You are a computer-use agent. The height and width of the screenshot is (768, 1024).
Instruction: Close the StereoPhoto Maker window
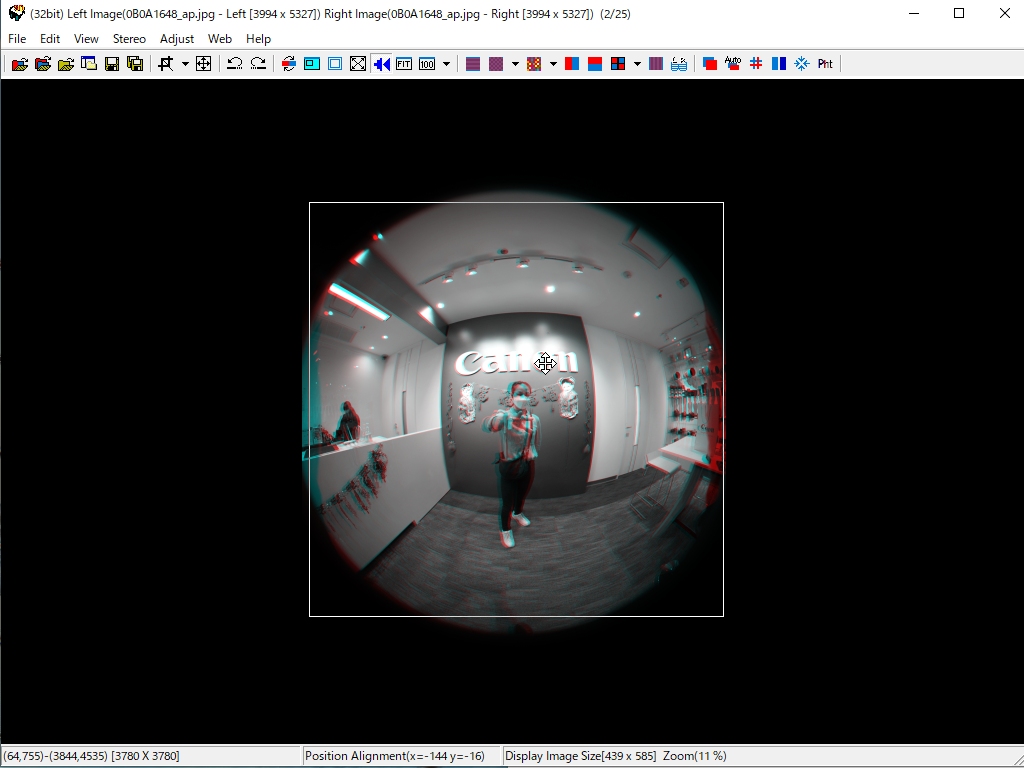tap(1004, 13)
